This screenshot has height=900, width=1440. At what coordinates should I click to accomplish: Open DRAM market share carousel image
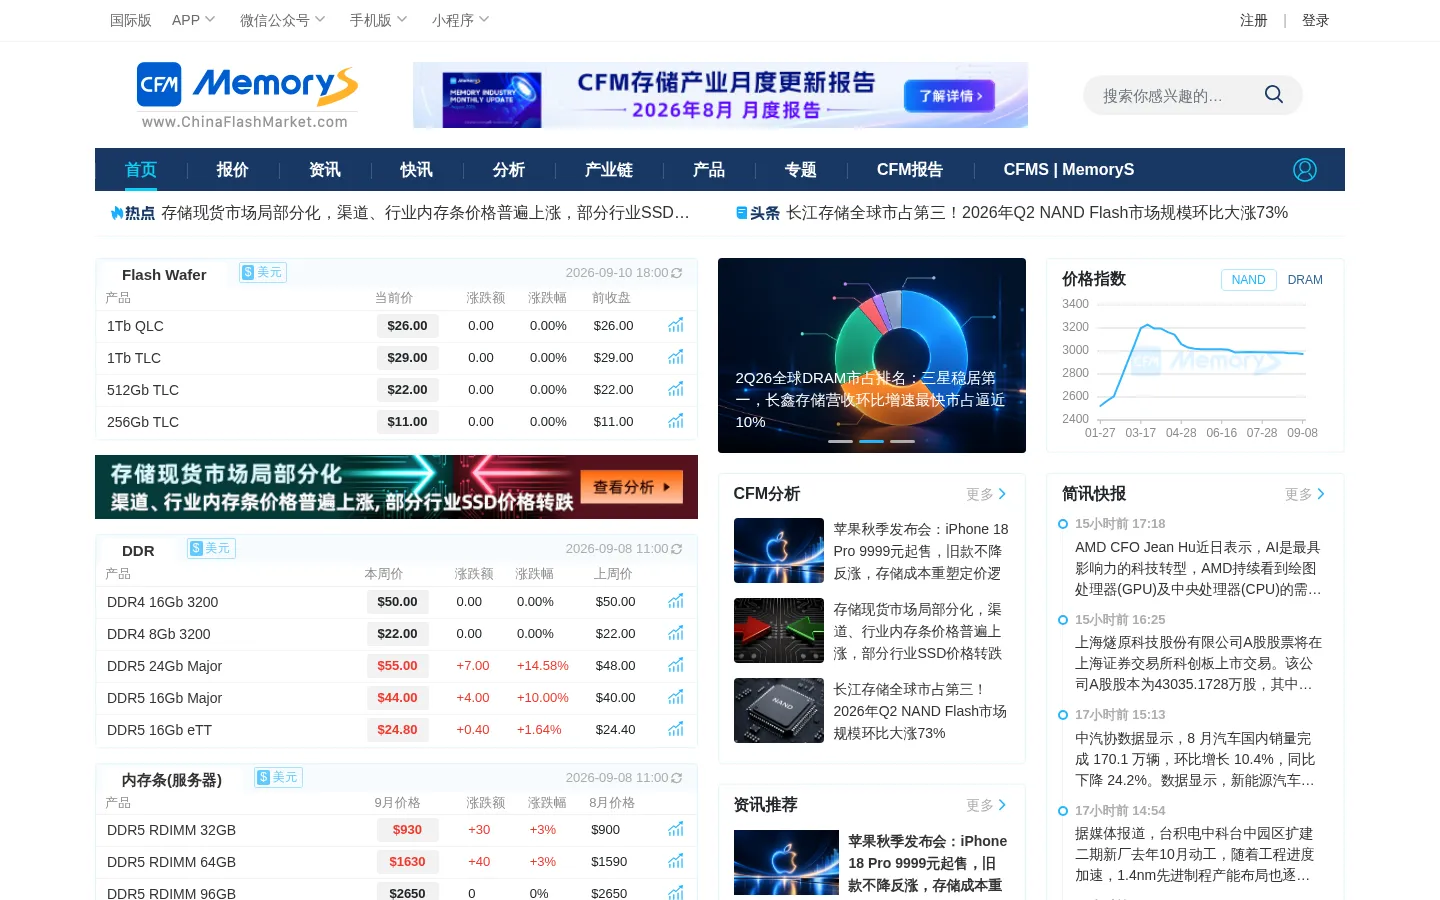click(872, 355)
